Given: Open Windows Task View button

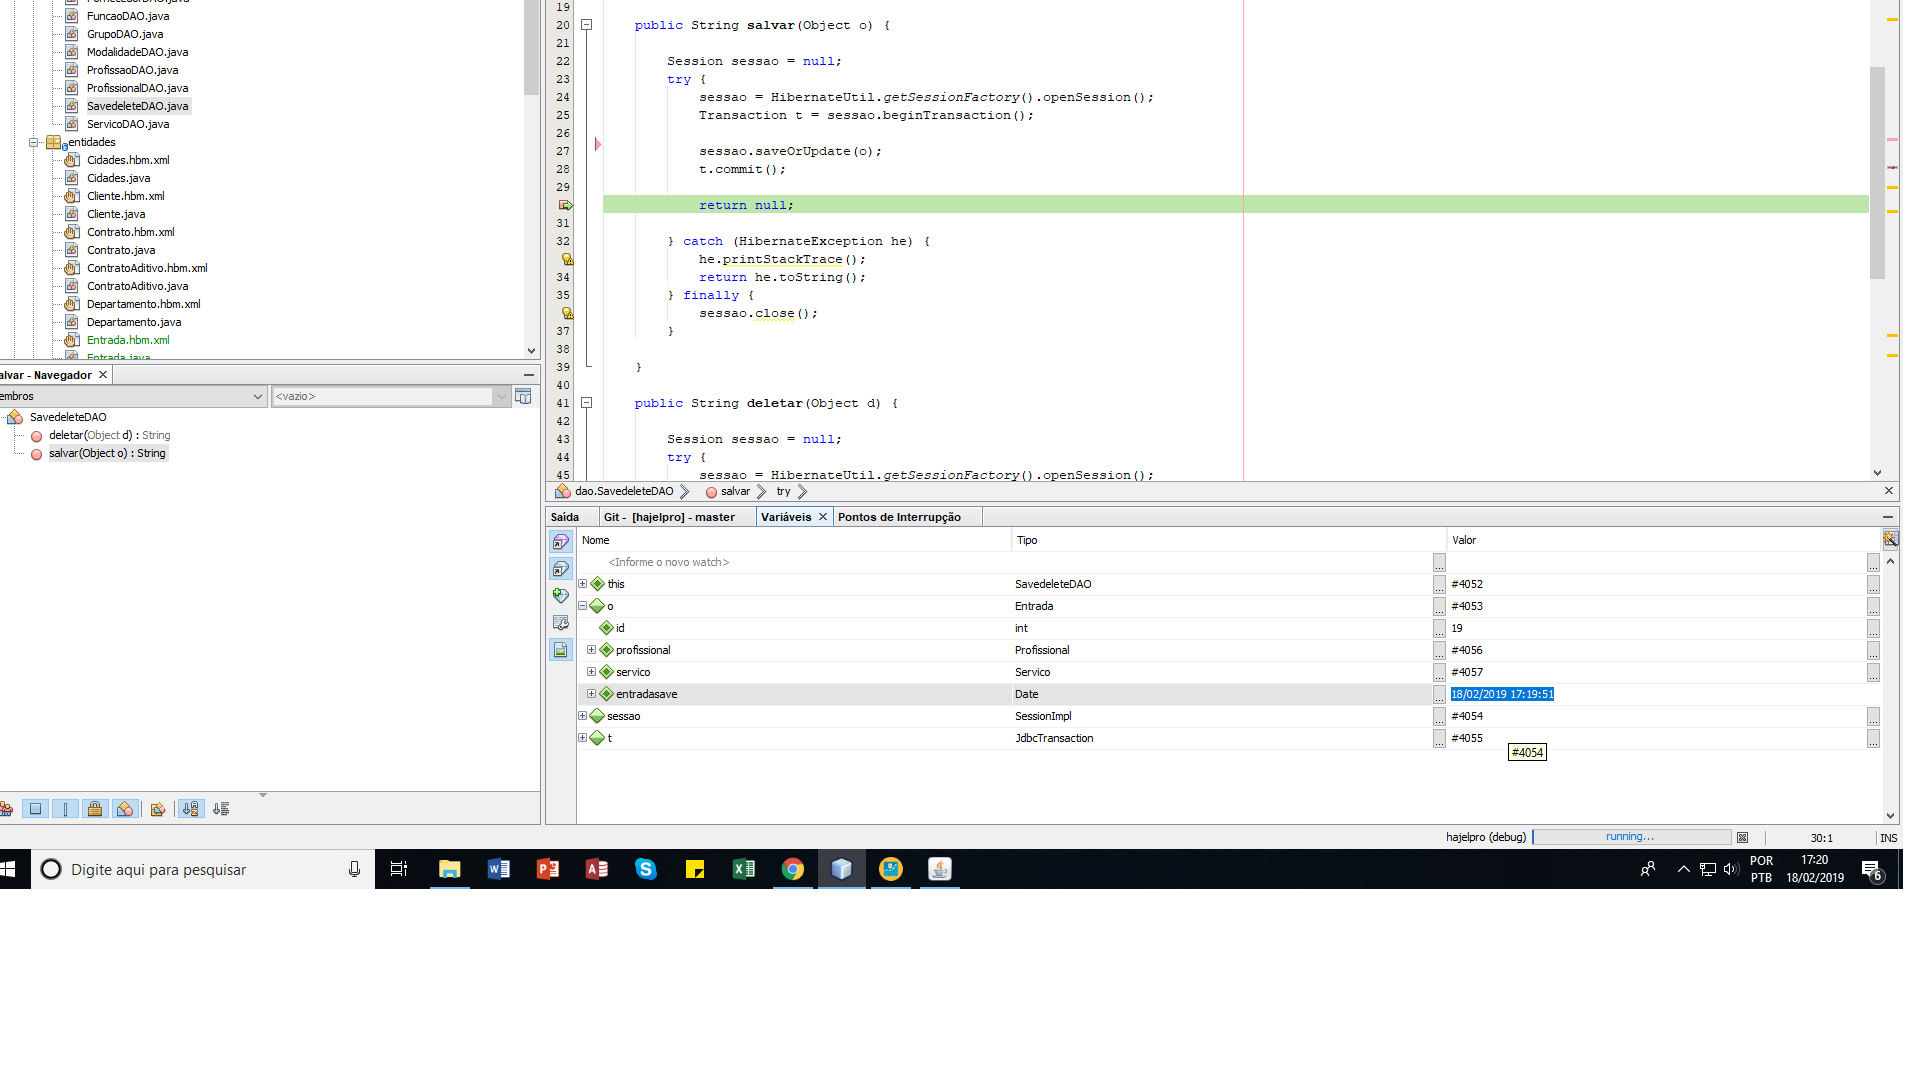Looking at the screenshot, I should click(x=399, y=869).
